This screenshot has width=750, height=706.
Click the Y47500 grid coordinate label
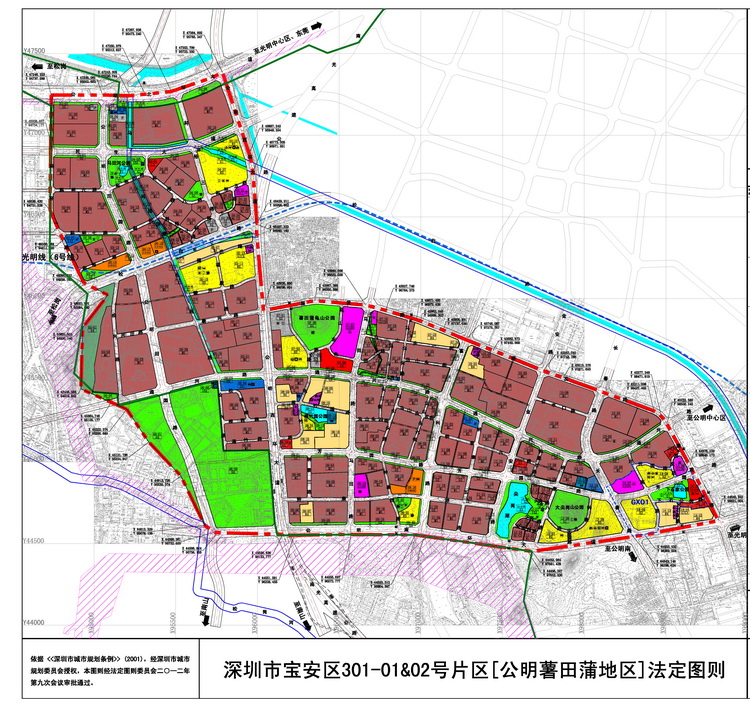click(36, 49)
